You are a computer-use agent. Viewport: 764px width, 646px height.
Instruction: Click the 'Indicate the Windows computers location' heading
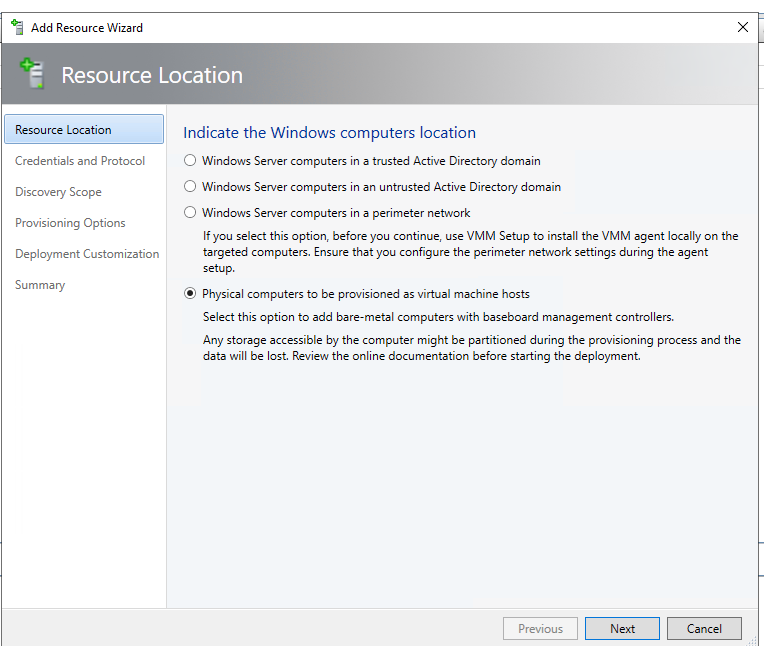click(329, 133)
